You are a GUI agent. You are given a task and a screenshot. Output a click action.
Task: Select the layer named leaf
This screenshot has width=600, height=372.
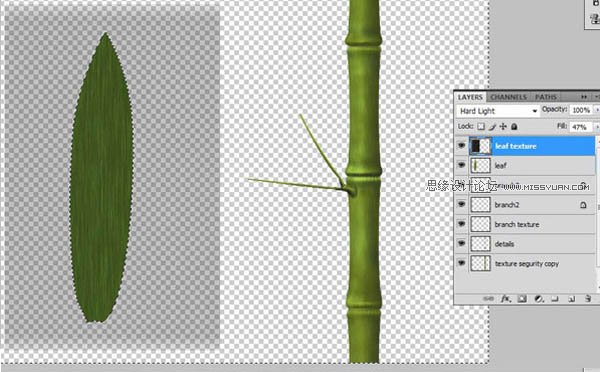click(500, 166)
